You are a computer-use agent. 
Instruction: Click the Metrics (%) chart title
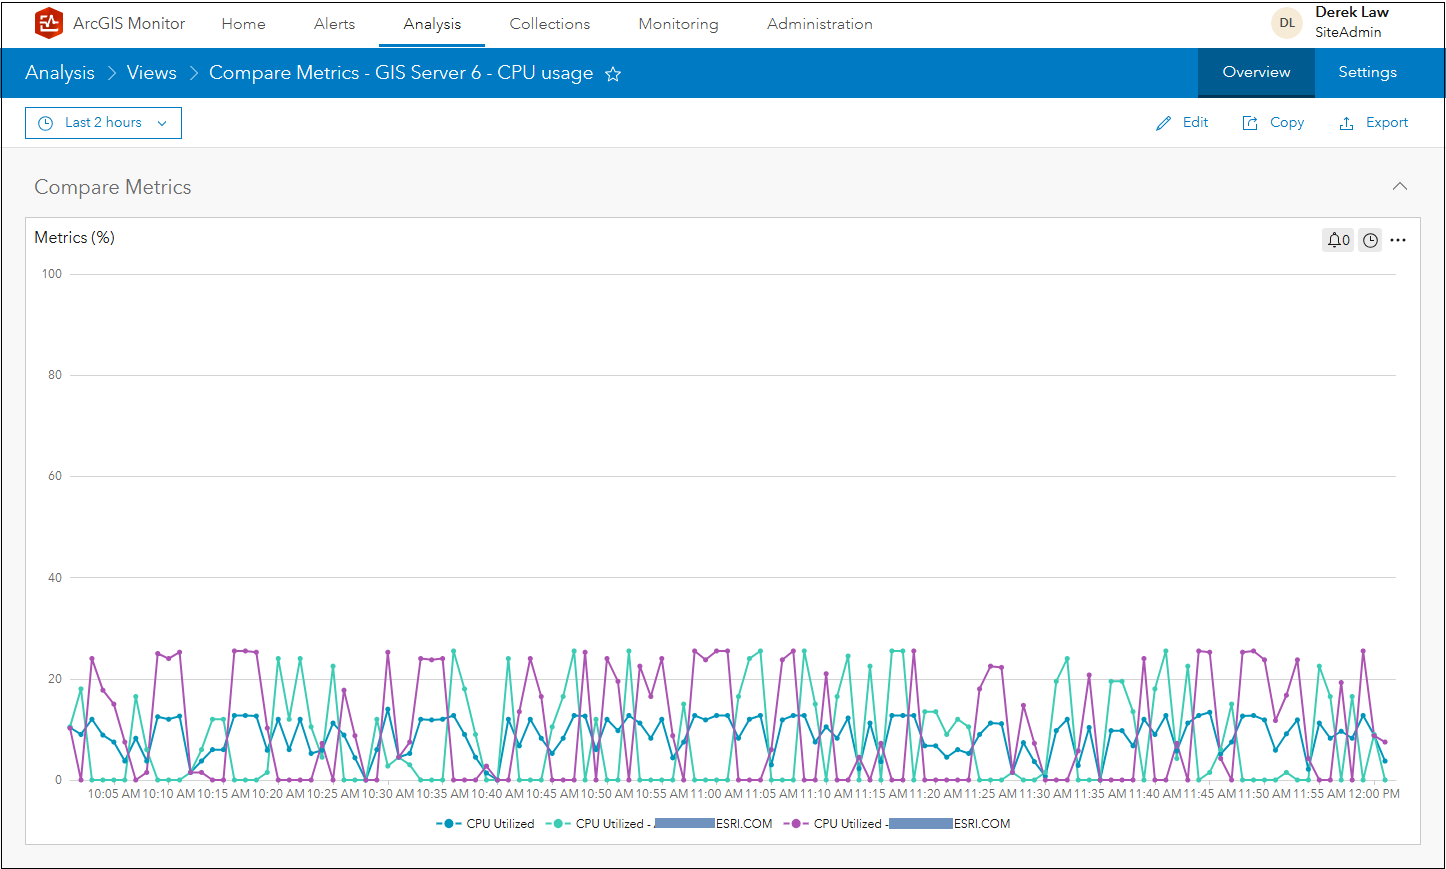click(74, 237)
